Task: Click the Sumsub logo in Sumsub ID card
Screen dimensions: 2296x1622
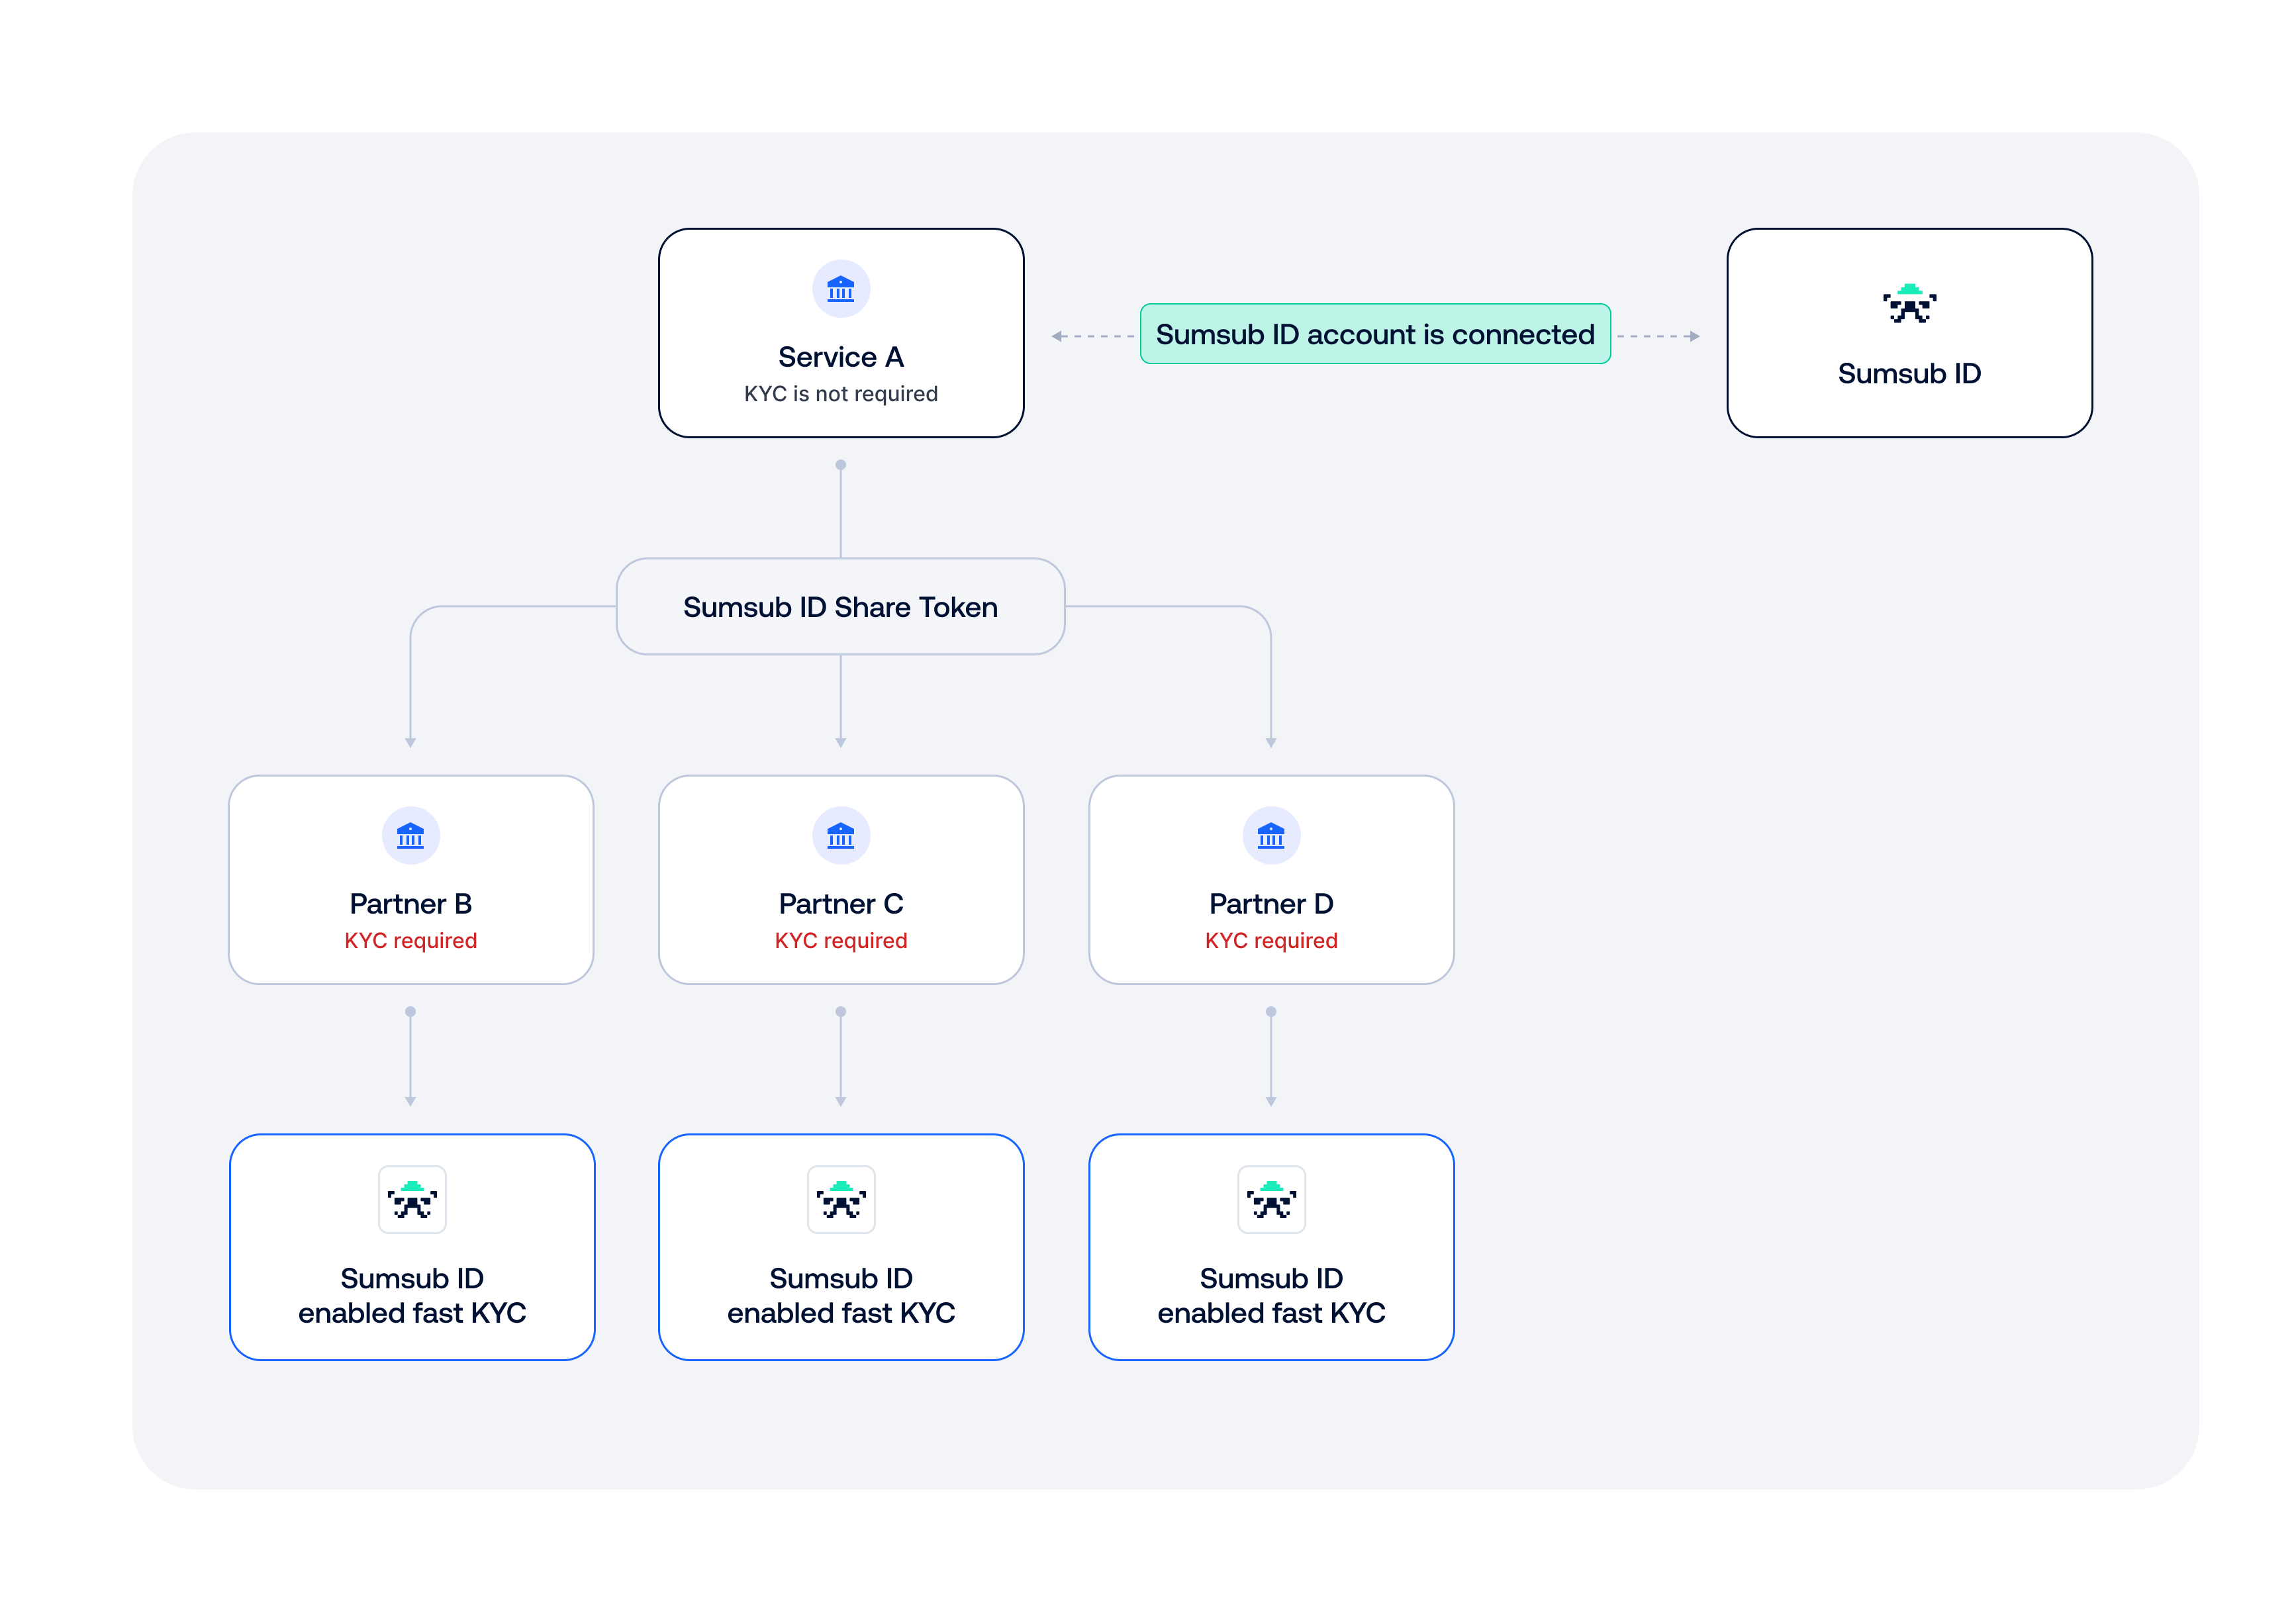Action: coord(1909,303)
